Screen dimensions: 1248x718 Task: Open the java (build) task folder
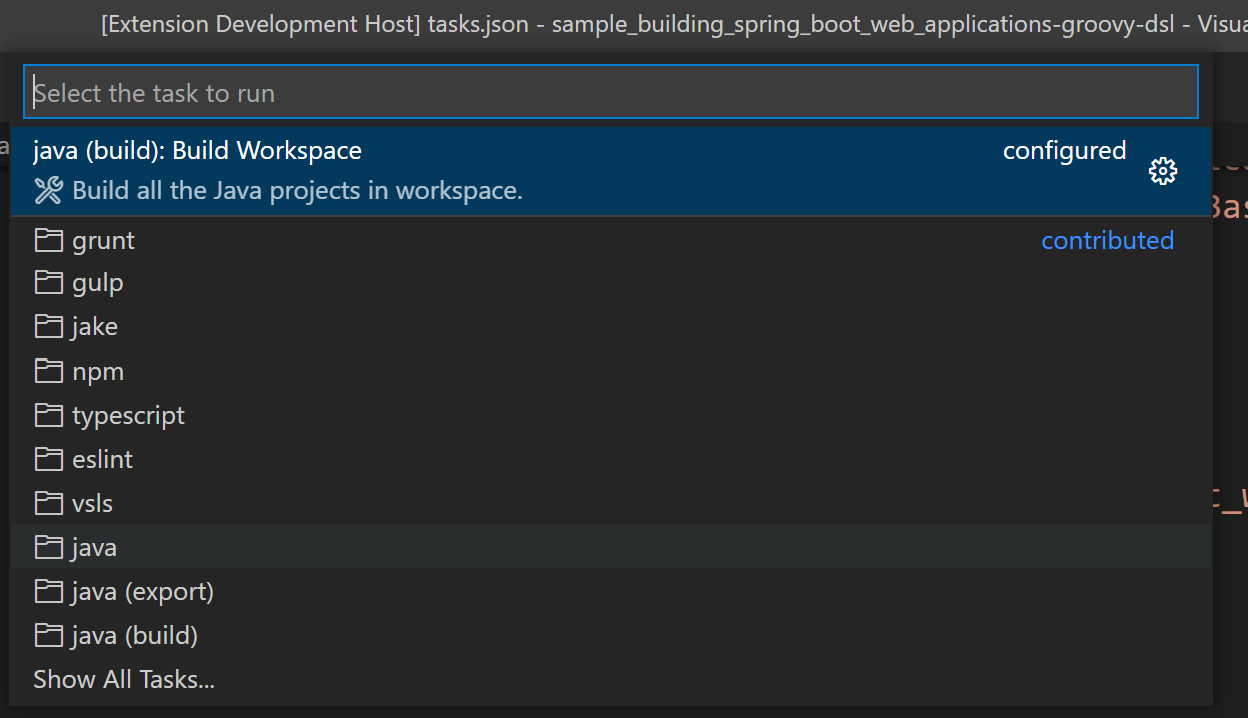(x=610, y=635)
